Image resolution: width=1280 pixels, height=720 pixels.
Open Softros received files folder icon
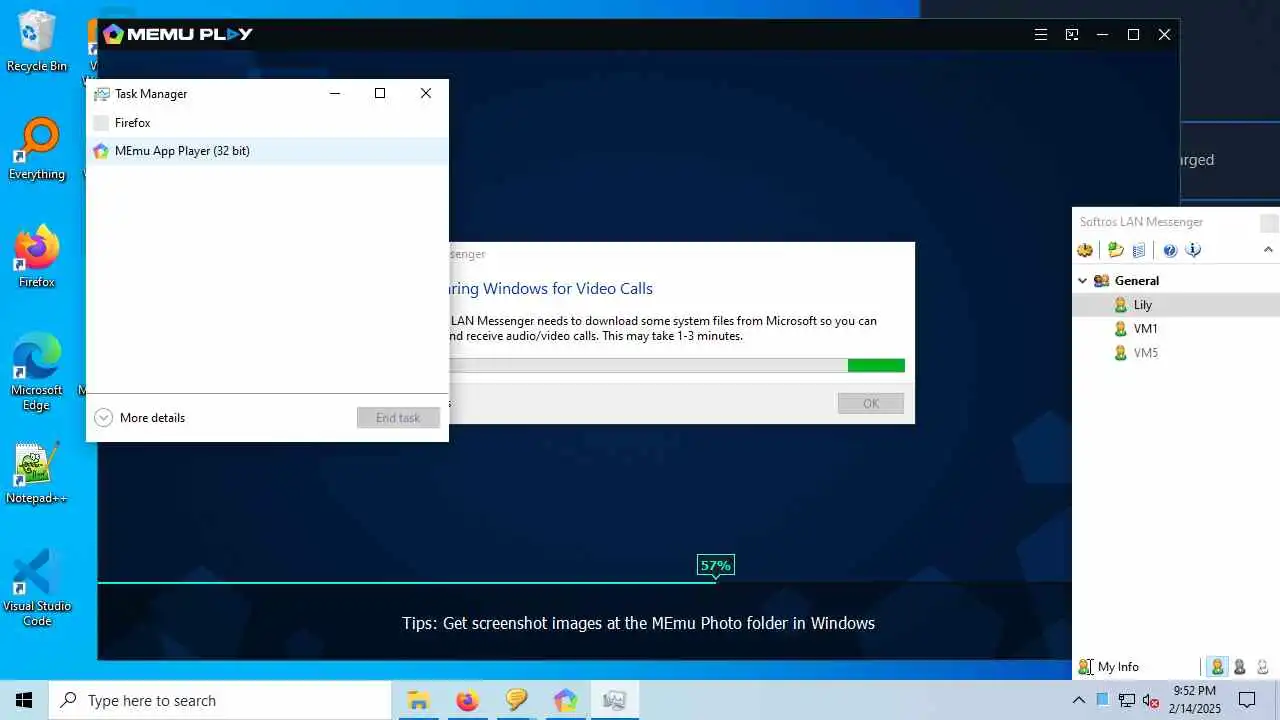(x=1116, y=250)
